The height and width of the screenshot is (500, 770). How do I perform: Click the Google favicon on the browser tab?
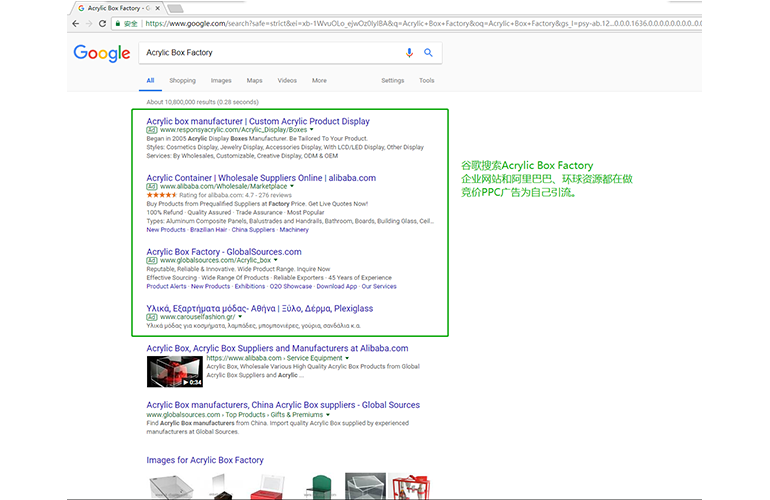81,8
